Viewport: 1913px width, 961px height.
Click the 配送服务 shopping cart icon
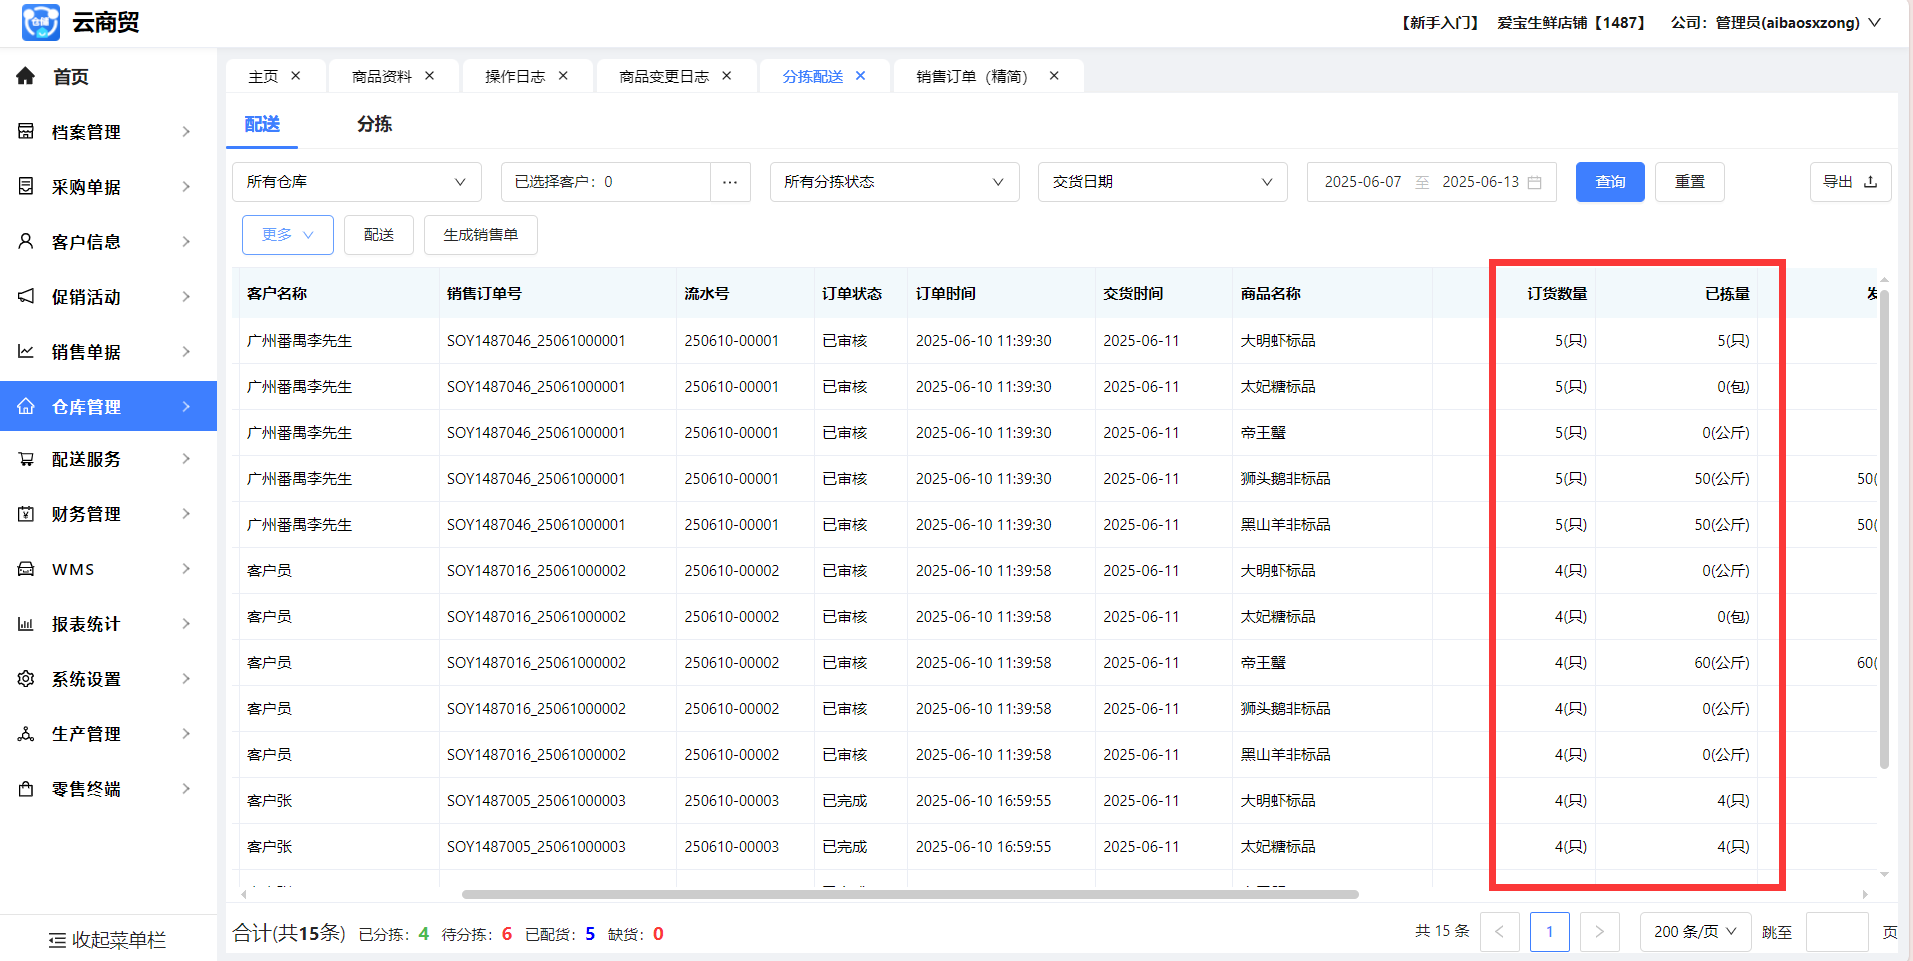tap(26, 459)
